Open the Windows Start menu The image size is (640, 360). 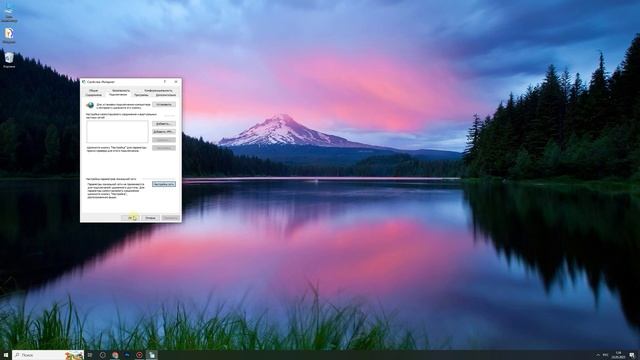tap(6, 355)
